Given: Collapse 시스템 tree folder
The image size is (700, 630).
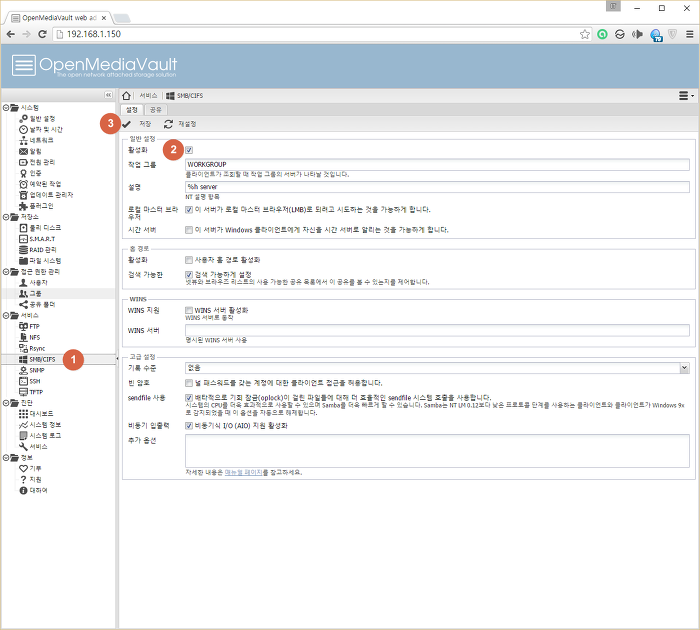Looking at the screenshot, I should coord(6,108).
